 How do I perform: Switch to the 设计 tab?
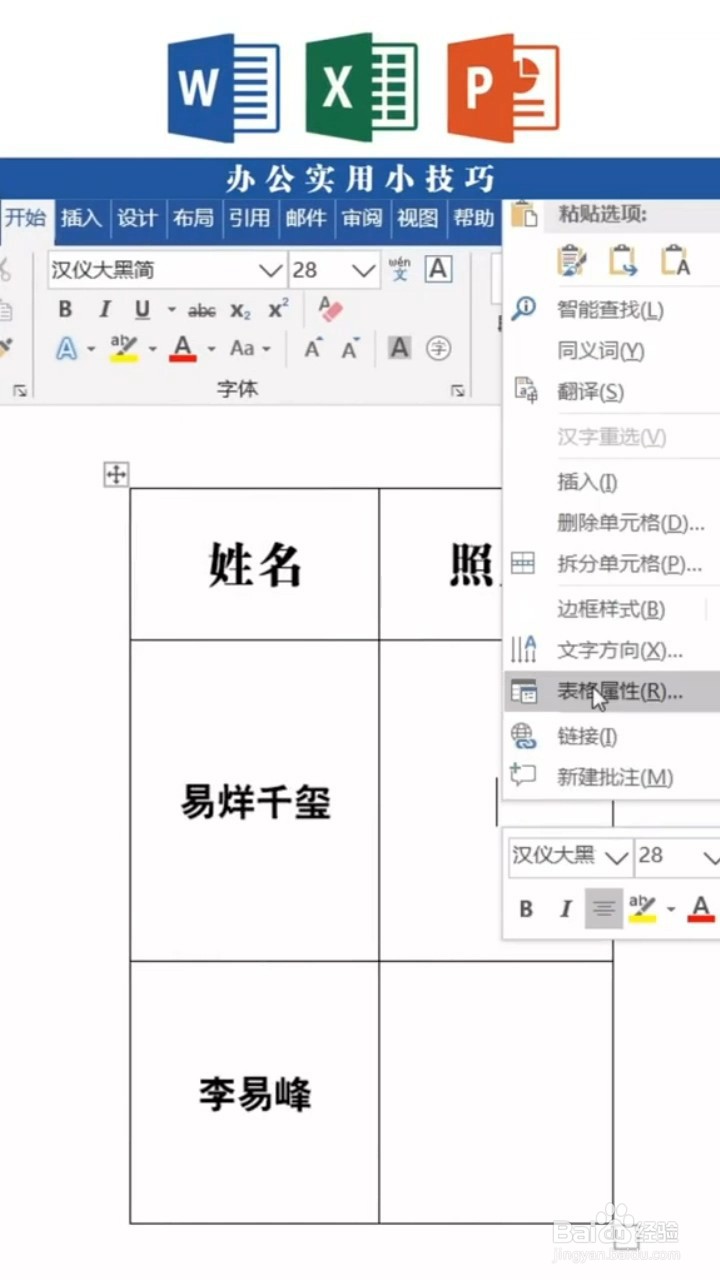coord(137,218)
